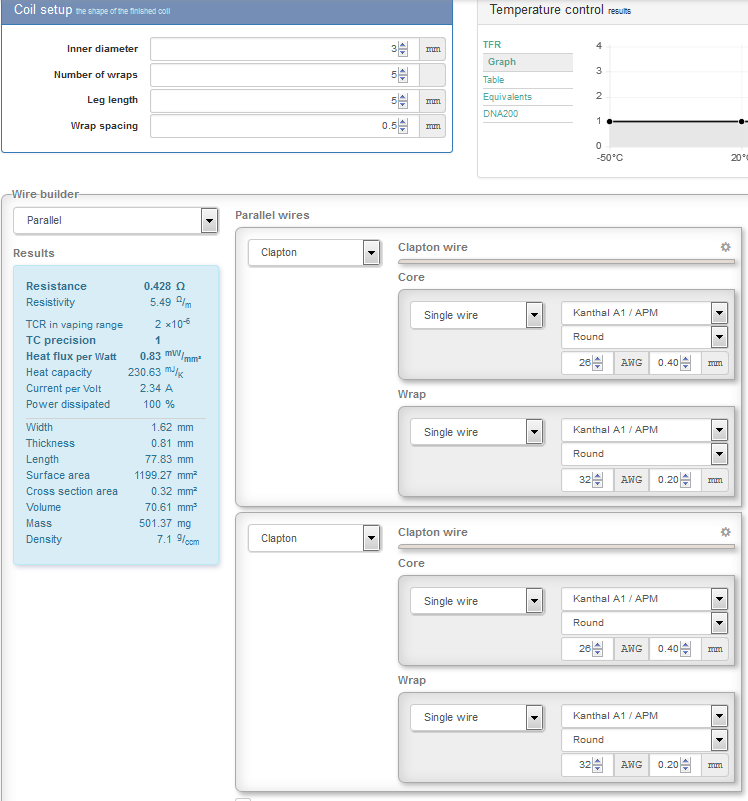Screen dimensions: 748x801
Task: Open the first Clapton wire type dropdown
Action: [x=314, y=253]
